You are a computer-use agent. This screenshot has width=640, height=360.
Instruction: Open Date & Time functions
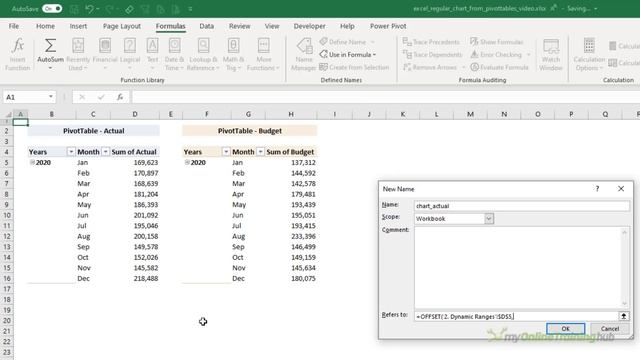click(x=174, y=54)
